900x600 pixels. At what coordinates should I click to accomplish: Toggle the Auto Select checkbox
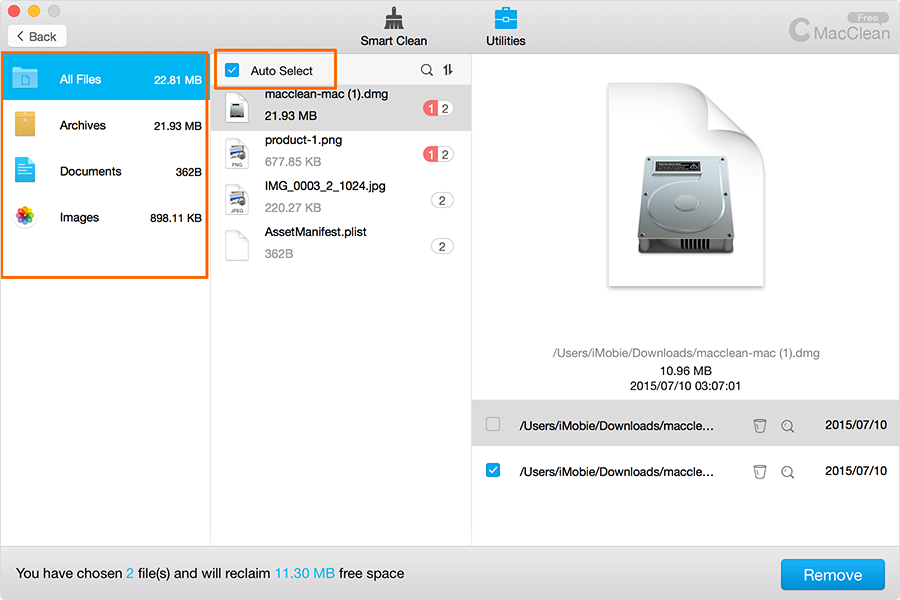tap(232, 71)
